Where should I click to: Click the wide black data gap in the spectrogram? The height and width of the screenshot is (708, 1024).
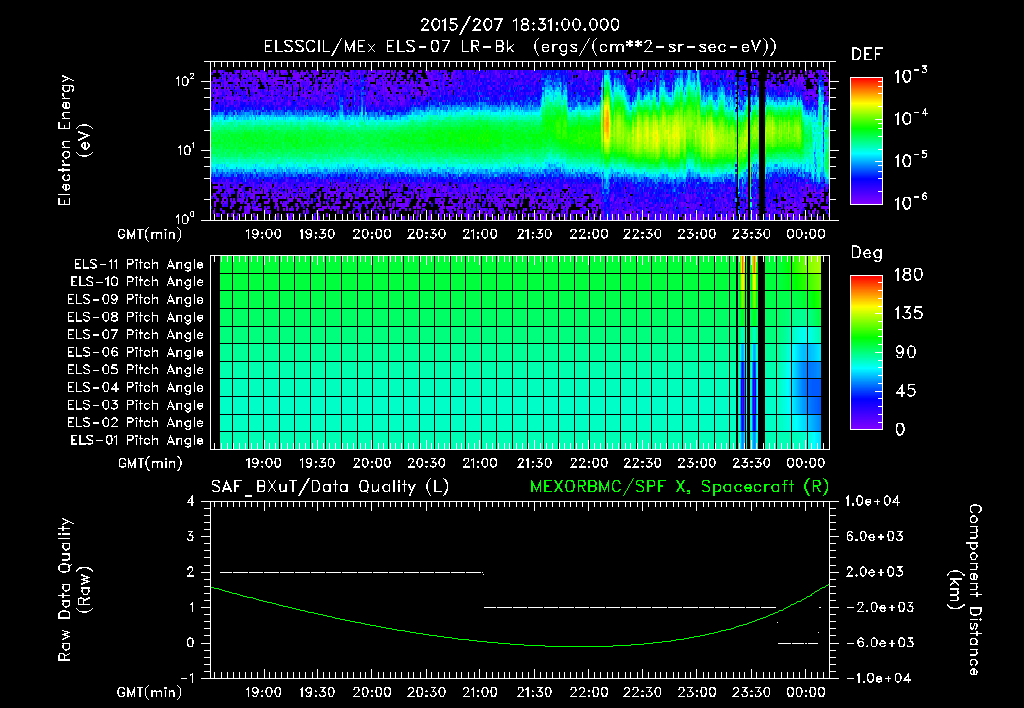[x=761, y=144]
